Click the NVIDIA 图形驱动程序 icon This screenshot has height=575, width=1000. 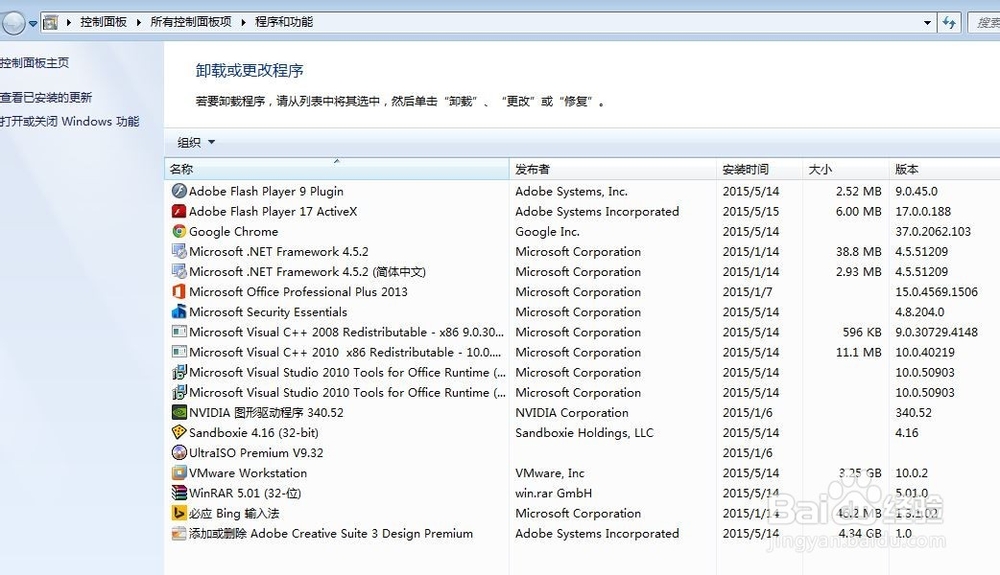[x=179, y=412]
